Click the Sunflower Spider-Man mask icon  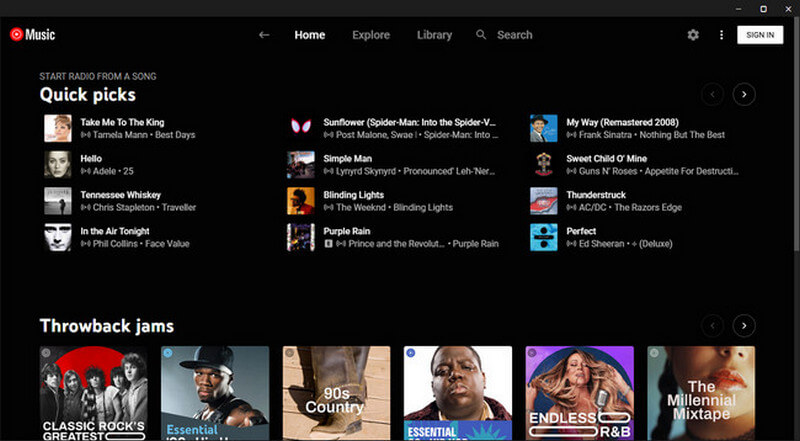[x=301, y=128]
